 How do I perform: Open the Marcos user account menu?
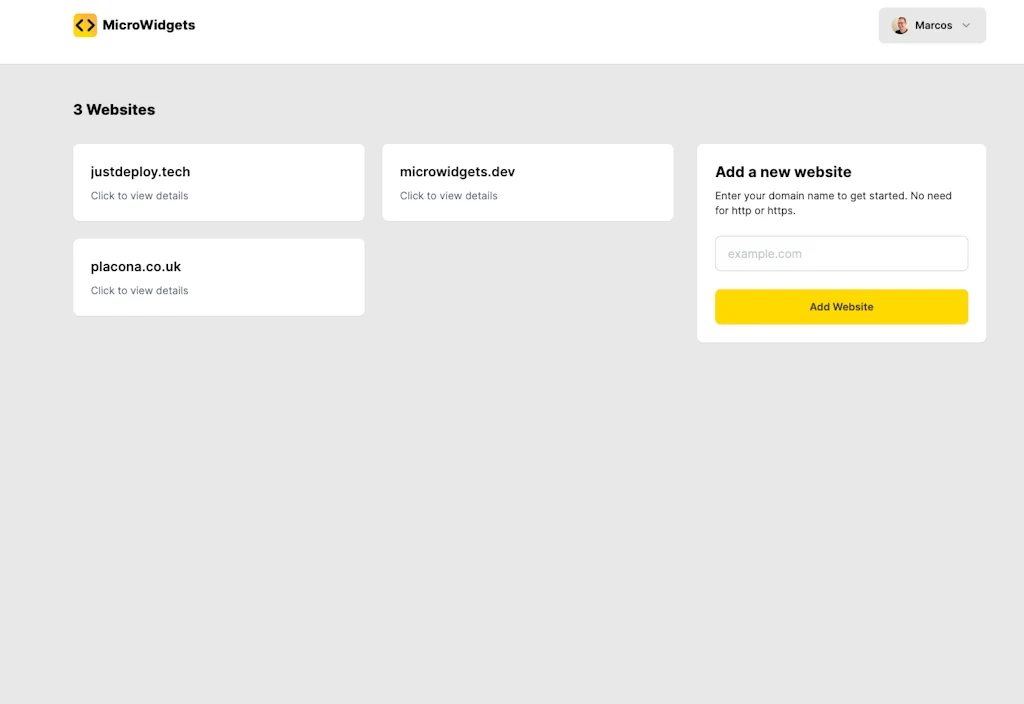click(x=932, y=26)
